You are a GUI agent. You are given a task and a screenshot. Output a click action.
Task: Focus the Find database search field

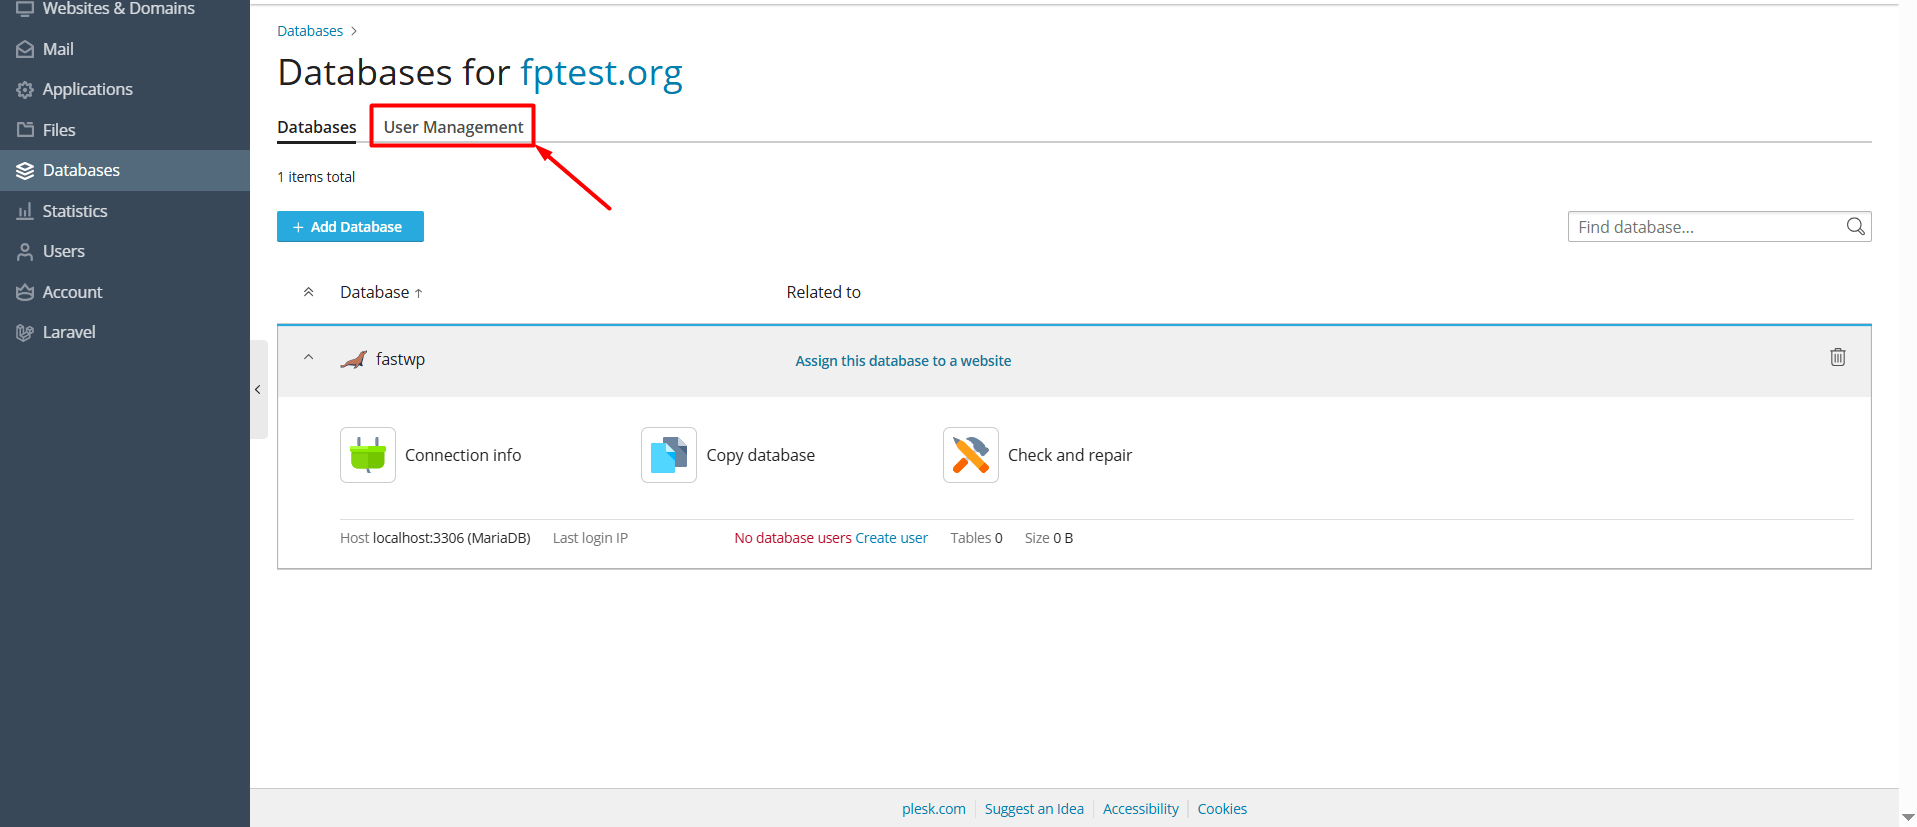click(1705, 227)
